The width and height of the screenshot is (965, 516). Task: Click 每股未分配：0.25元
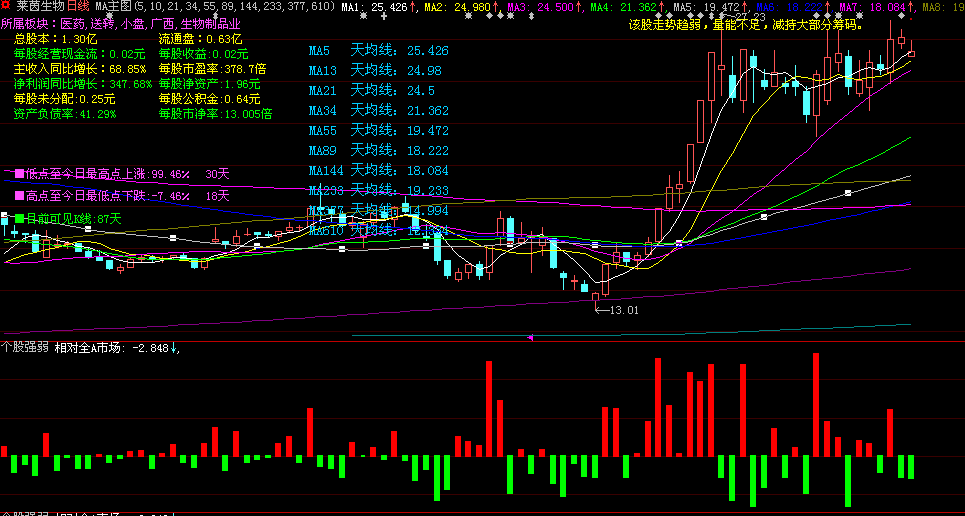point(65,99)
